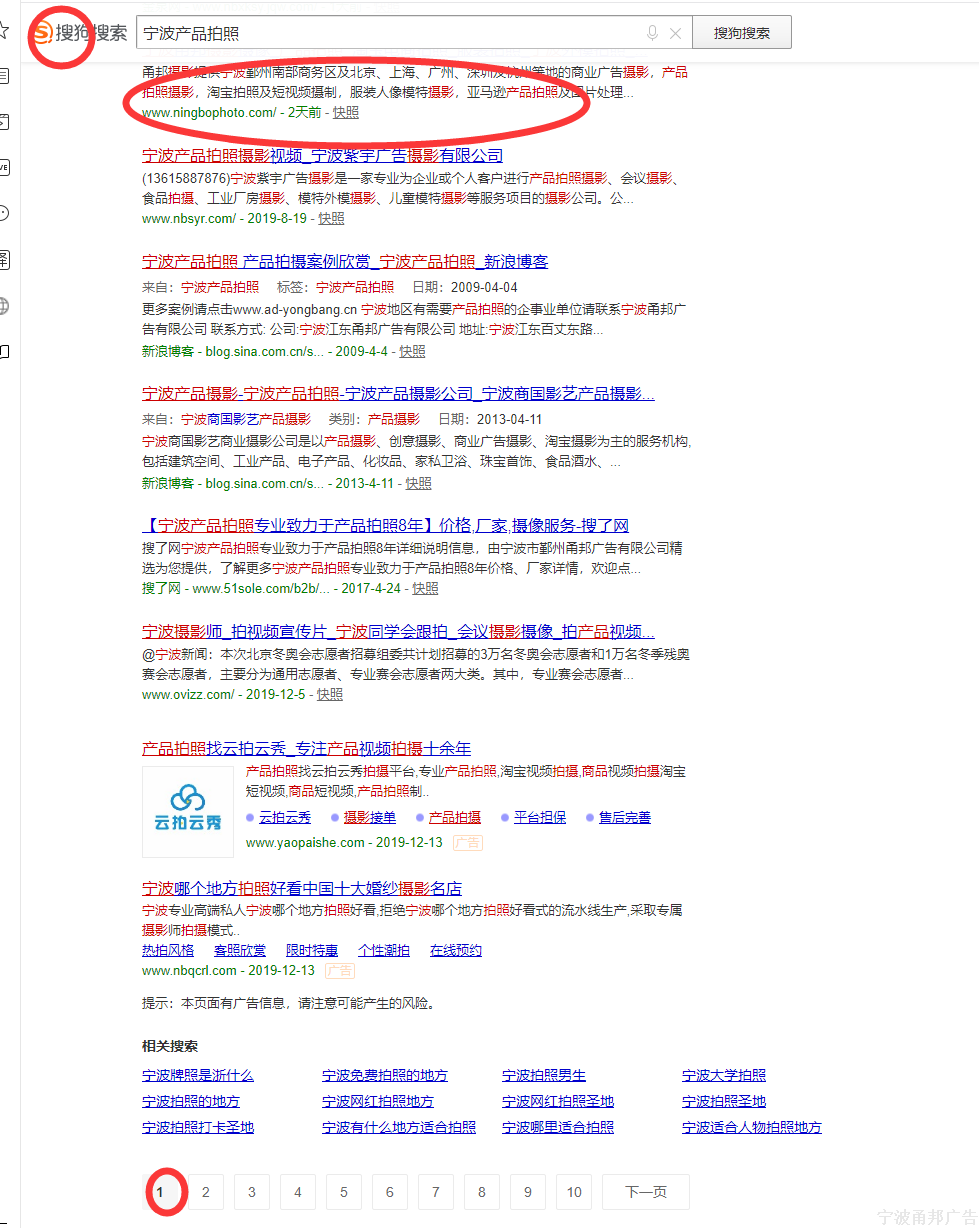Image resolution: width=979 pixels, height=1228 pixels.
Task: Go to results page 10
Action: [574, 1192]
